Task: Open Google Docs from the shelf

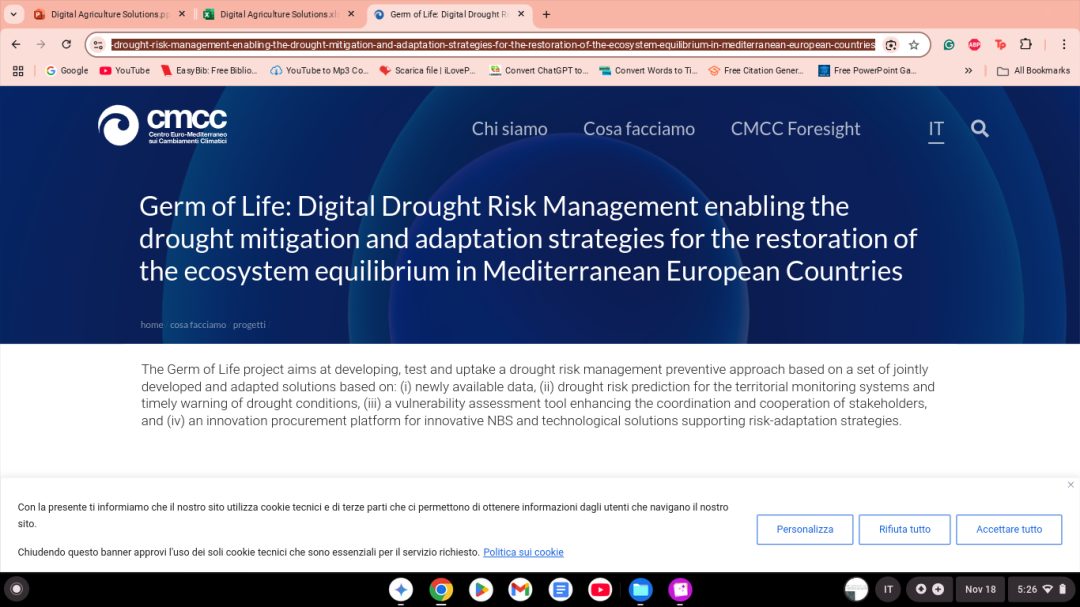Action: point(560,589)
